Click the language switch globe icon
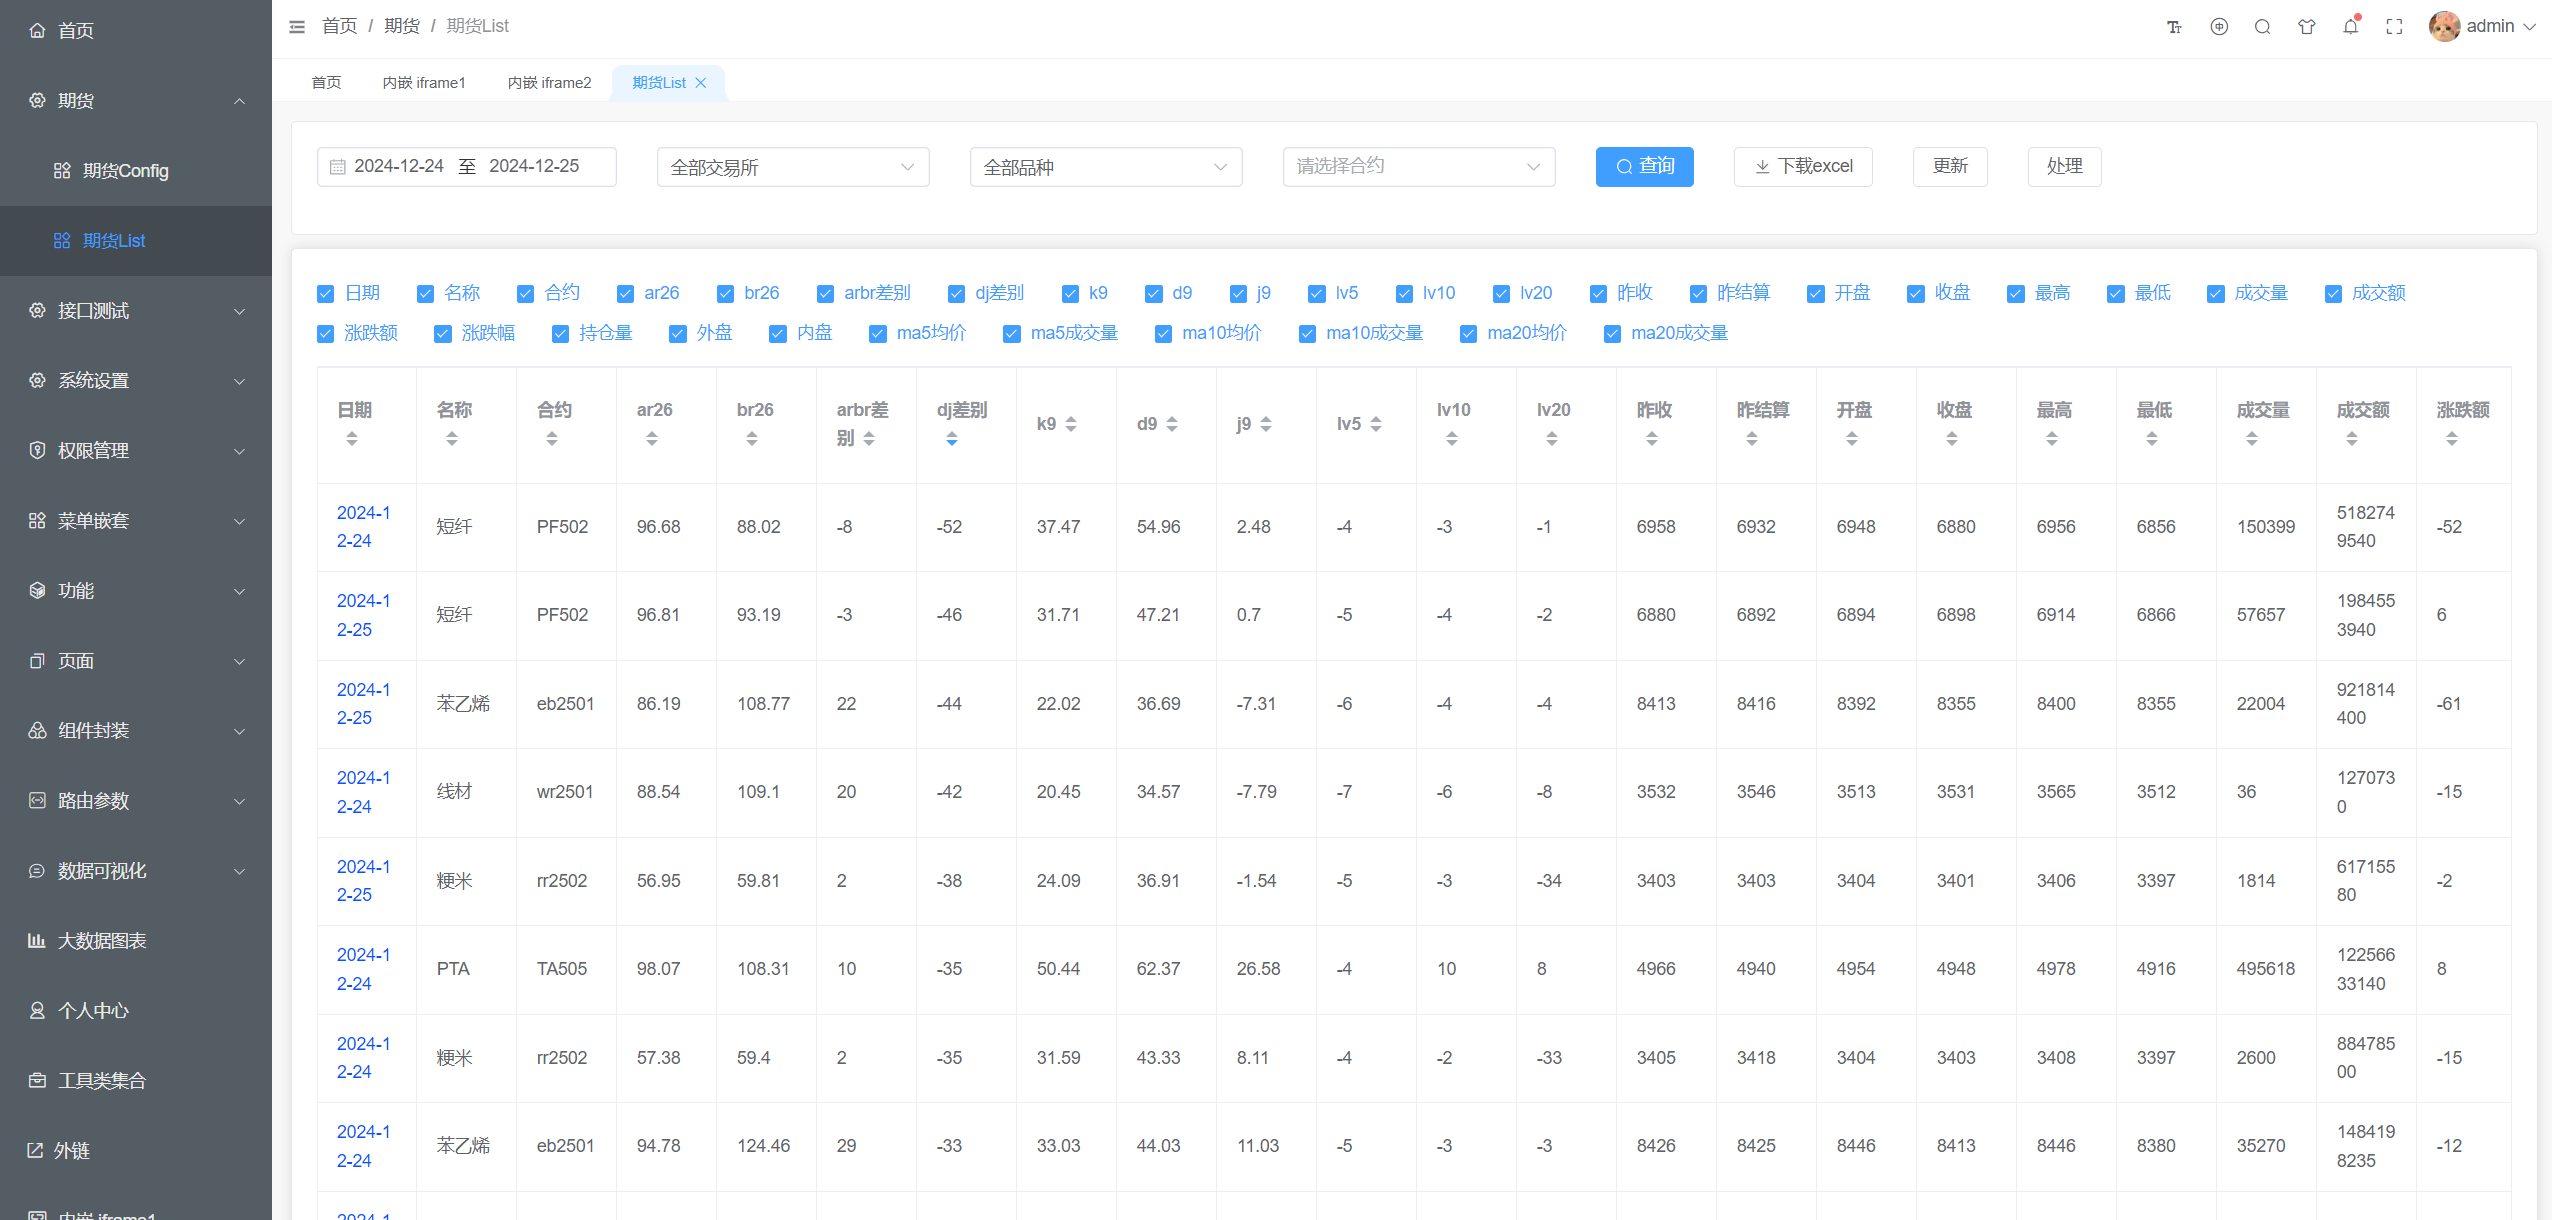Screen dimensions: 2552x1220 [x=2219, y=27]
